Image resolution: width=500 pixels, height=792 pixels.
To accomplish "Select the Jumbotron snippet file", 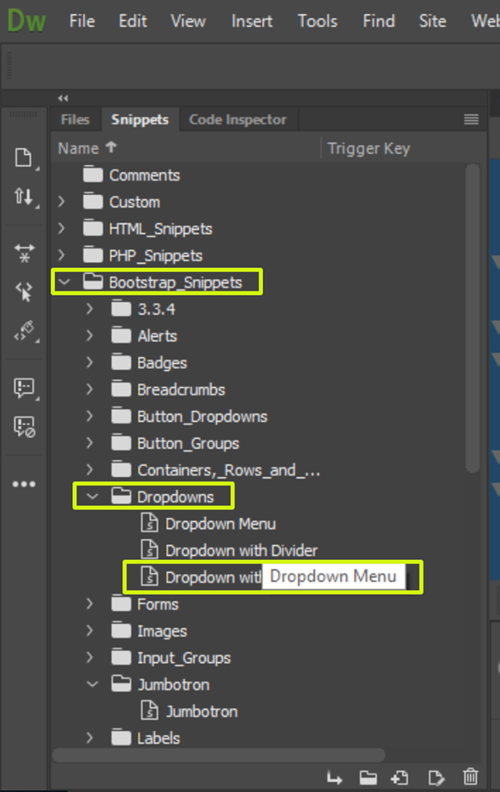I will click(202, 712).
